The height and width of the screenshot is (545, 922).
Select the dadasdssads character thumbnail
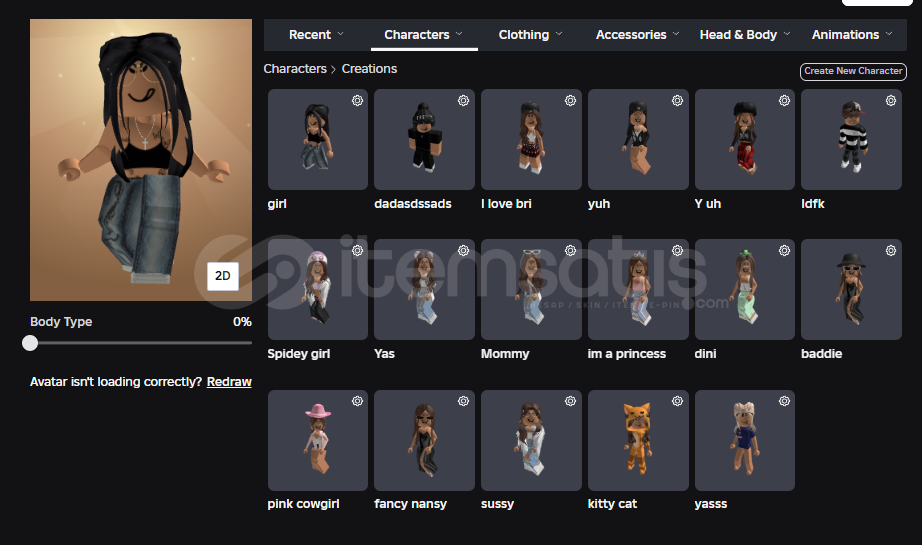[425, 139]
